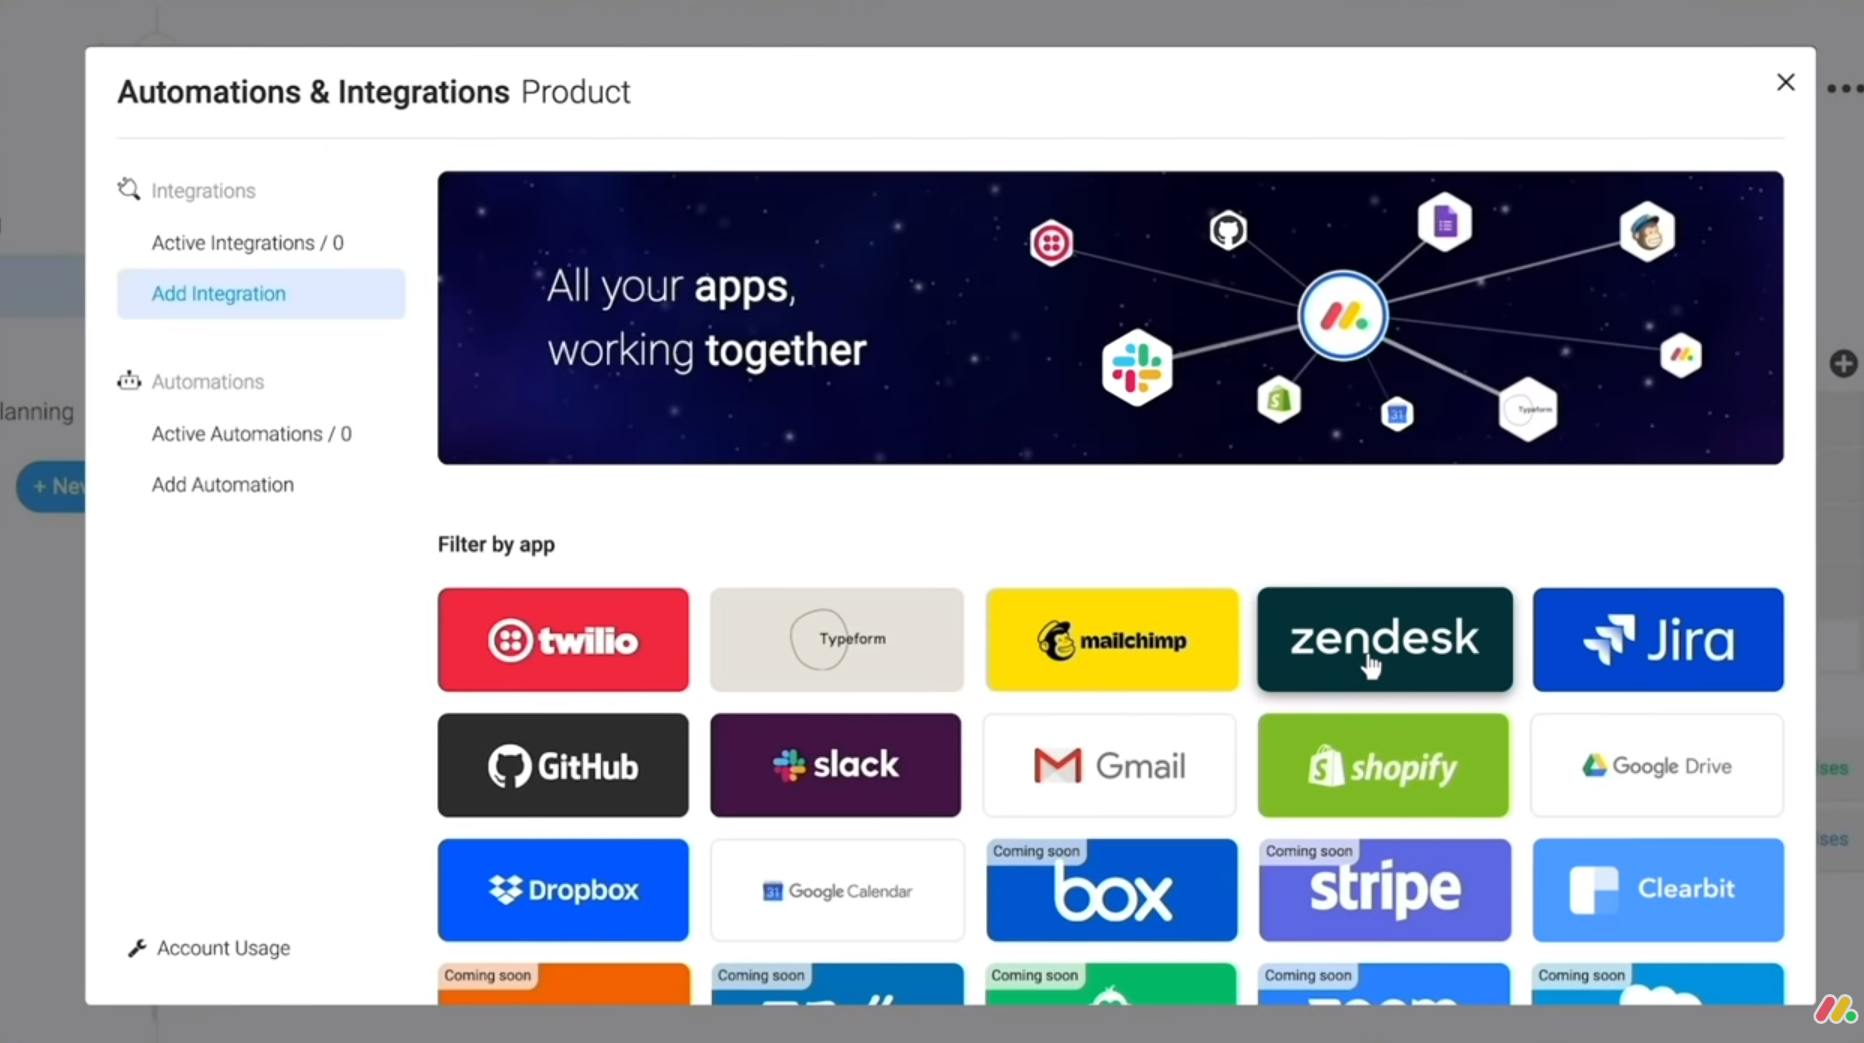Filter apps by Typeform

[836, 640]
